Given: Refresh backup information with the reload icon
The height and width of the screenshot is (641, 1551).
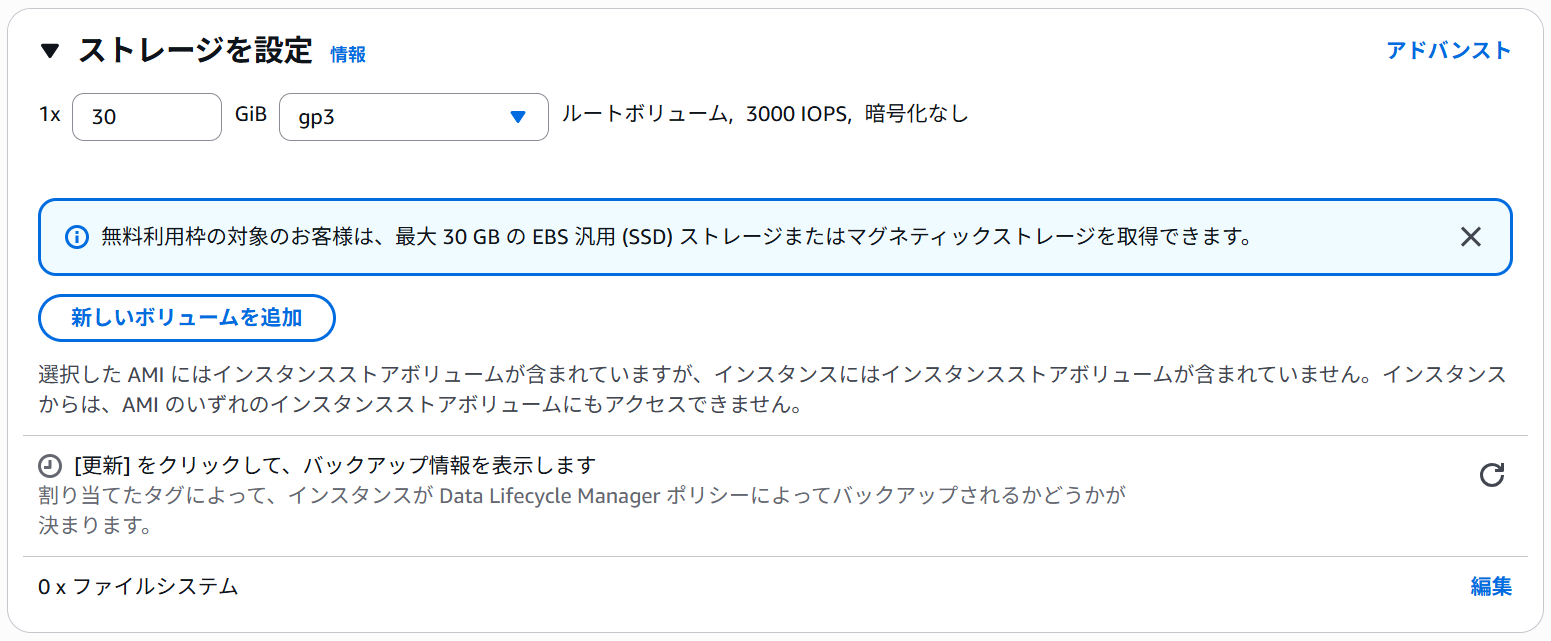Looking at the screenshot, I should click(1491, 475).
